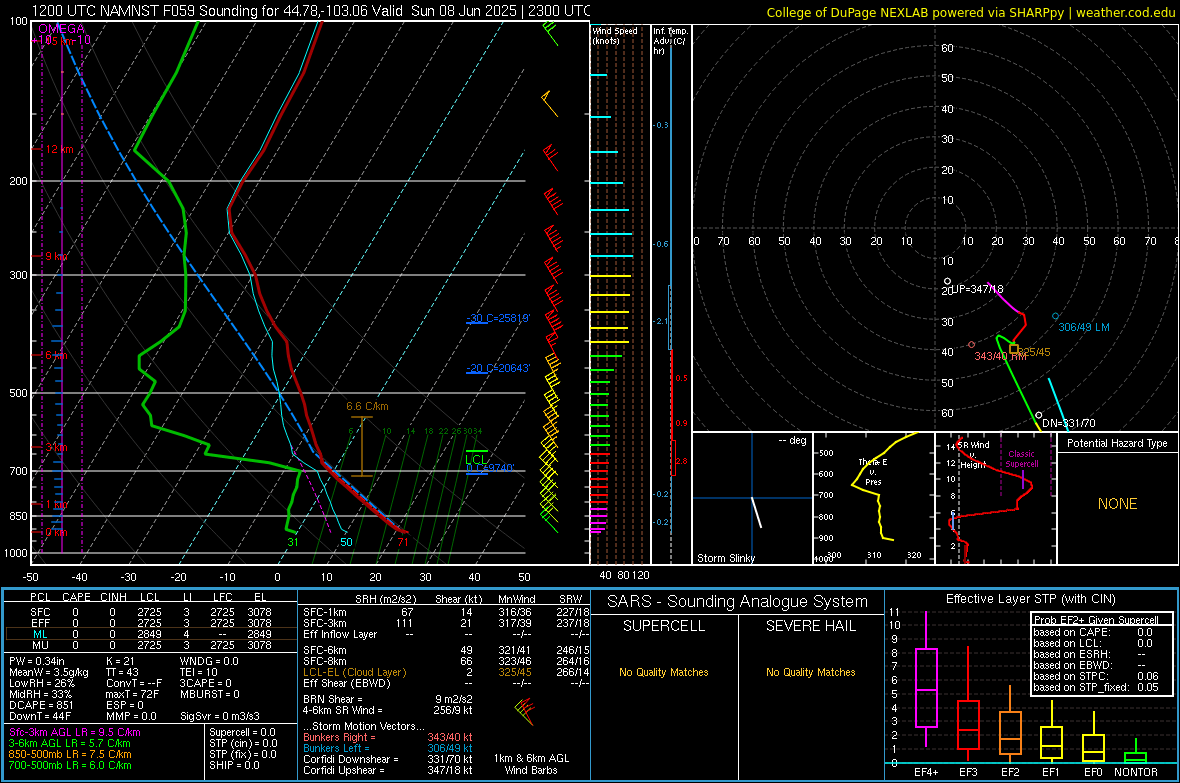Click the surface dewpoint value 31
This screenshot has height=783, width=1180.
click(x=293, y=542)
